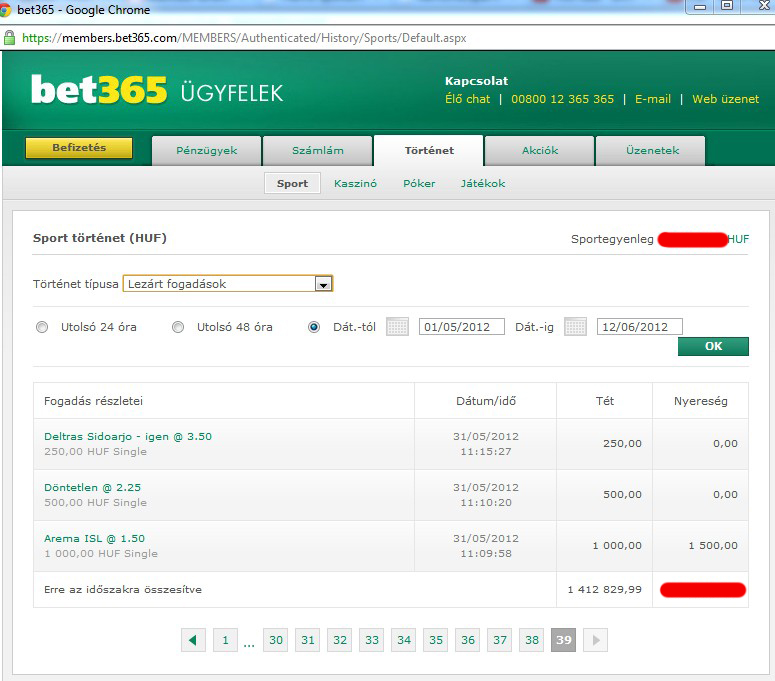The width and height of the screenshot is (775, 681).
Task: Go to page 1
Action: click(225, 640)
